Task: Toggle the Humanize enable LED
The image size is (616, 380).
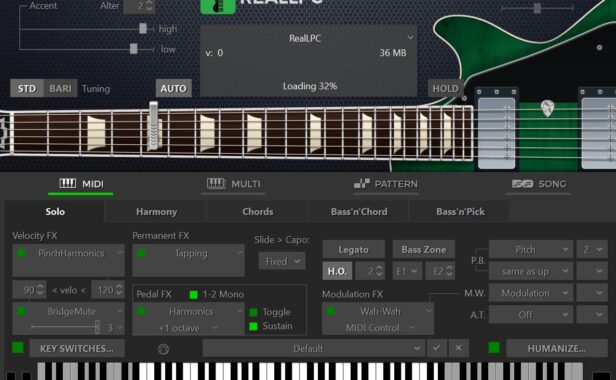Action: point(494,347)
